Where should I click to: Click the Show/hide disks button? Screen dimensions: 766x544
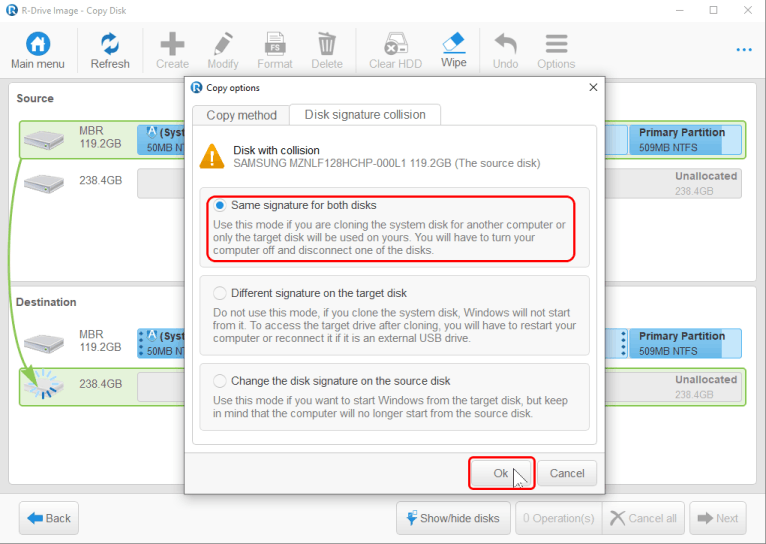(x=453, y=518)
